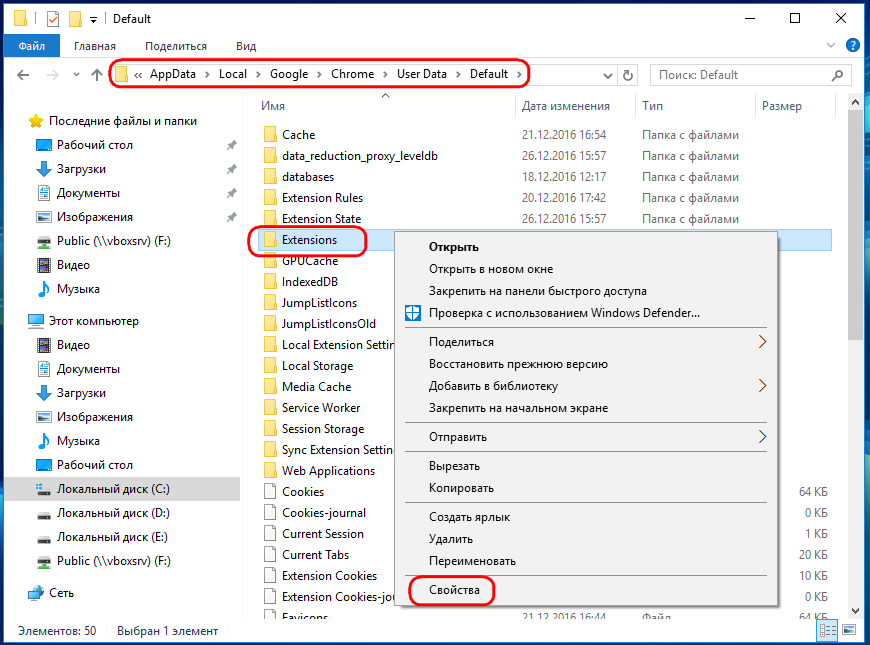Open the Файл tab
This screenshot has height=645, width=870.
click(32, 46)
